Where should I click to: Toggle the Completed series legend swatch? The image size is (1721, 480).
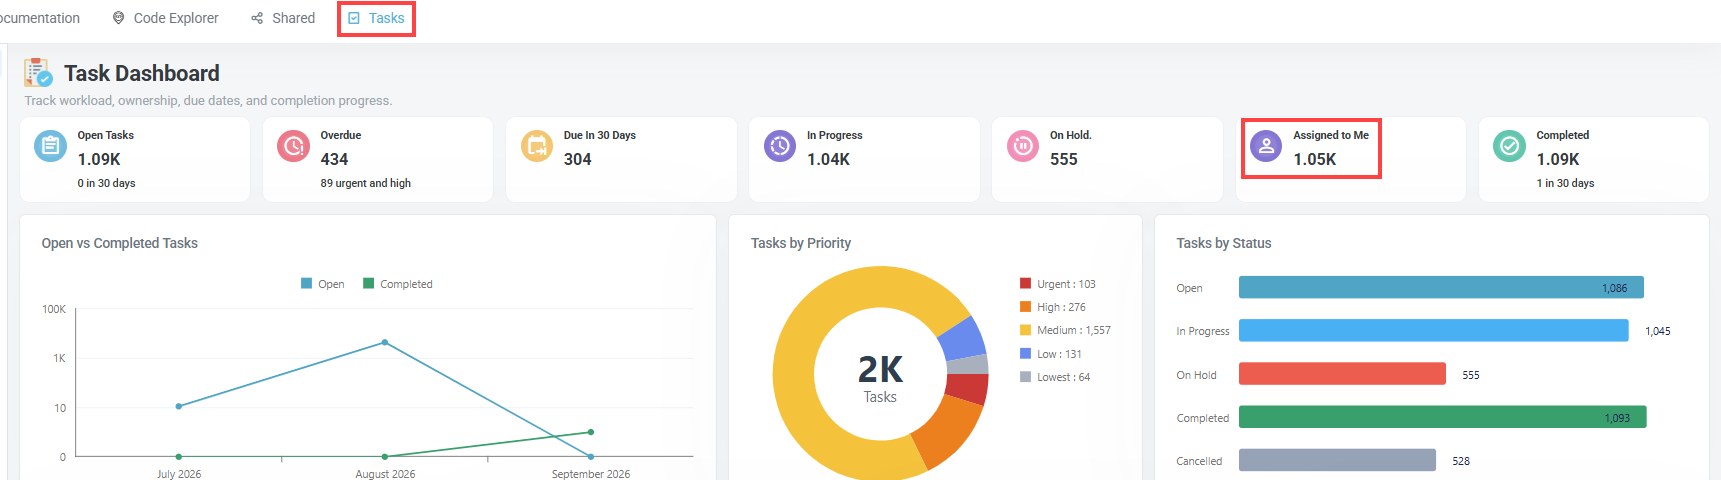(x=369, y=284)
